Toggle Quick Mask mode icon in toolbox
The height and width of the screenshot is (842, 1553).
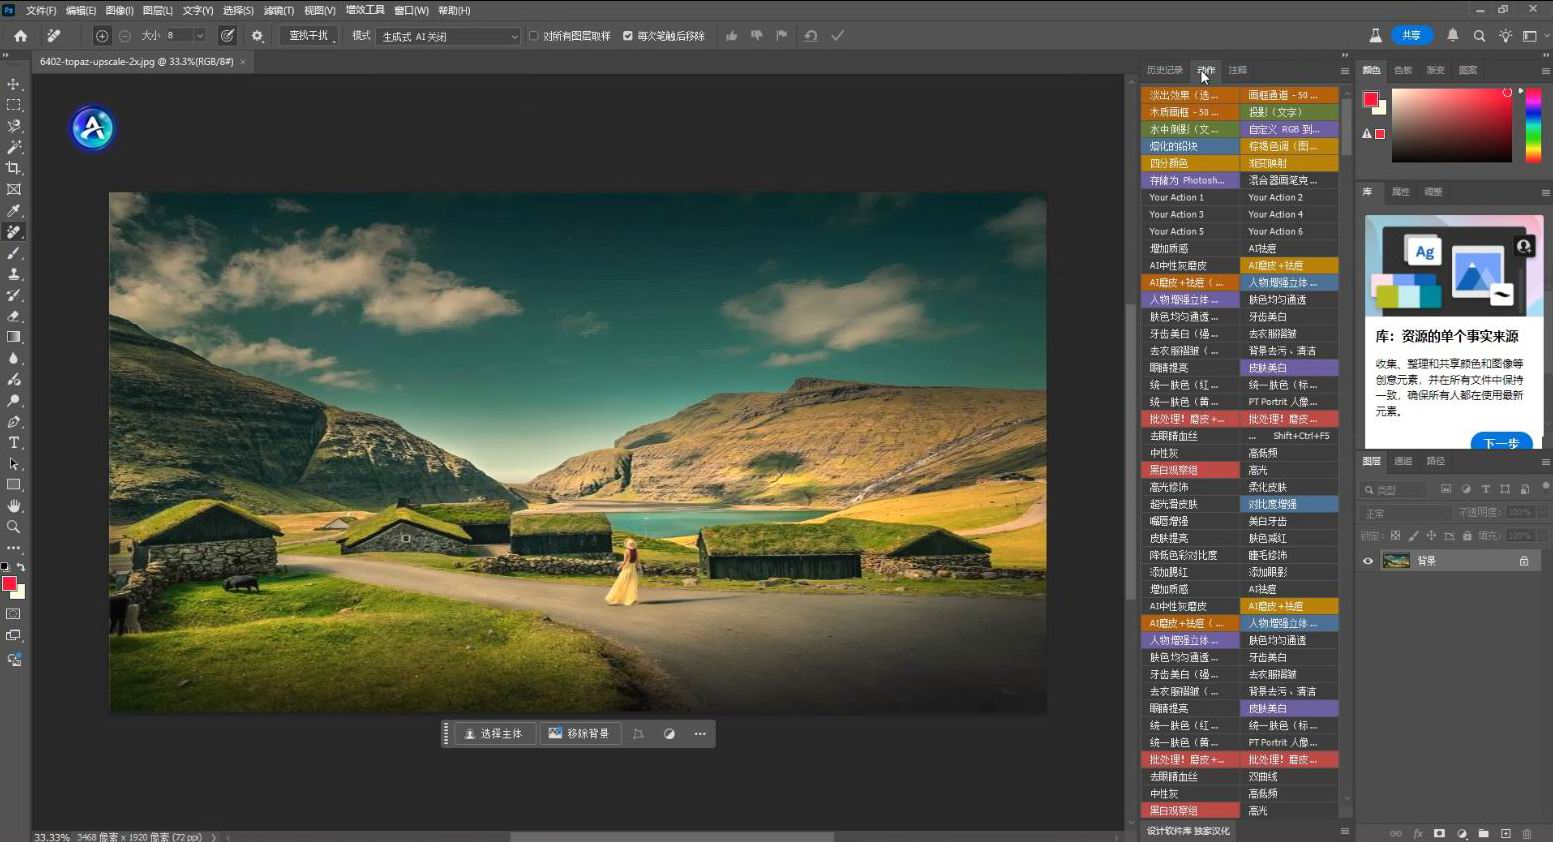click(14, 613)
